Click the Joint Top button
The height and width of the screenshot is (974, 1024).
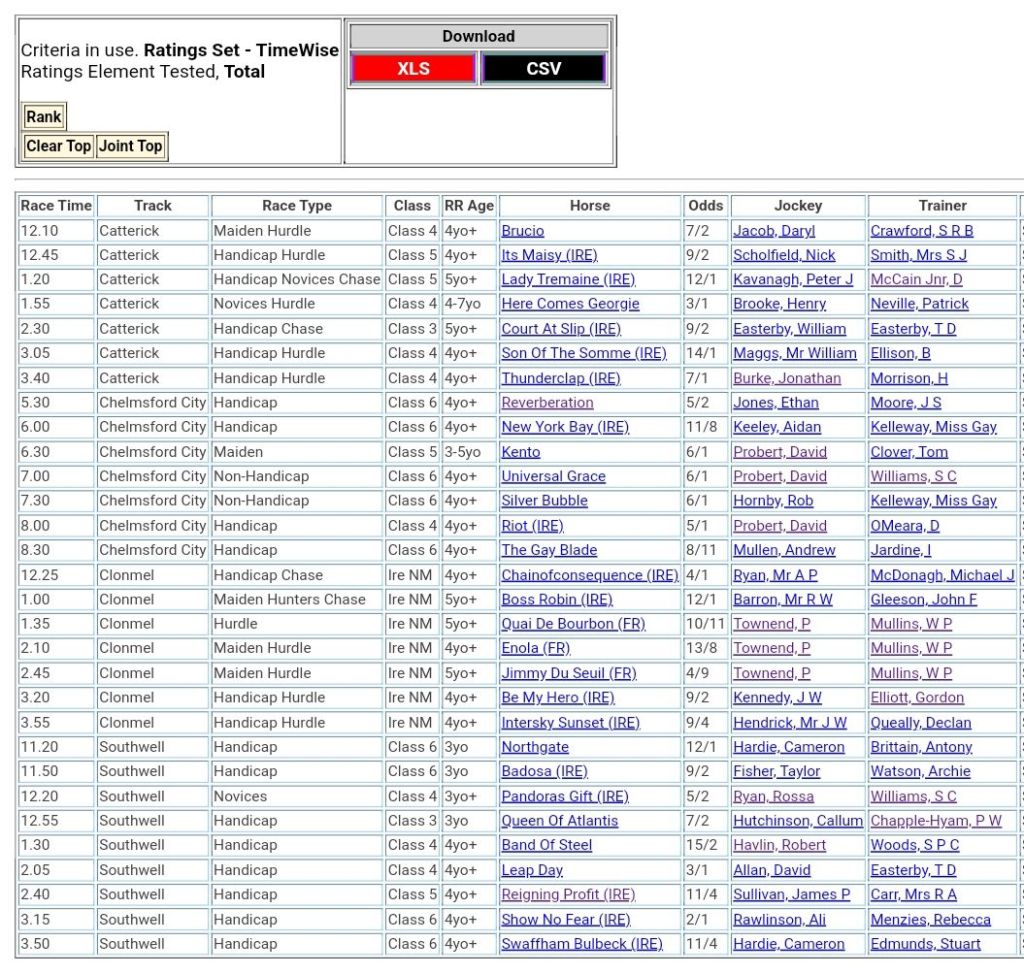[x=130, y=146]
